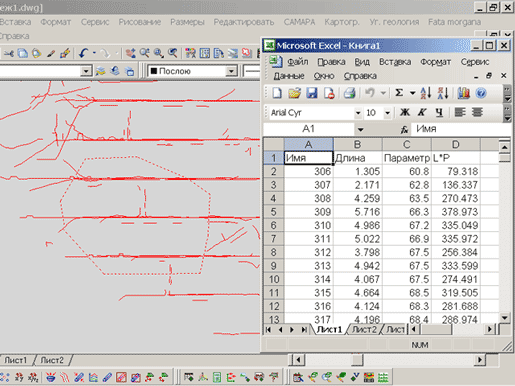This screenshot has height=386, width=515.
Task: Open the AutoCAD undo history dropdown arrow
Action: pyautogui.click(x=95, y=53)
